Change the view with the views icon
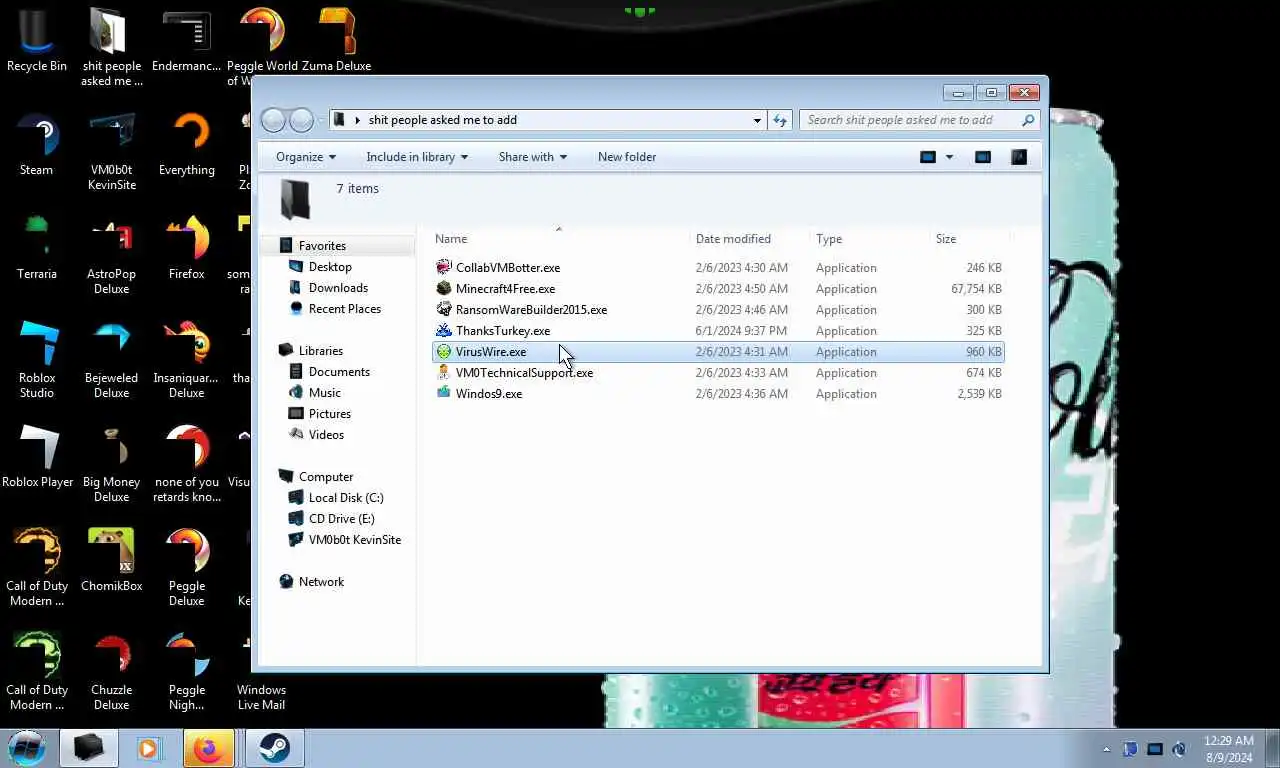 point(928,157)
